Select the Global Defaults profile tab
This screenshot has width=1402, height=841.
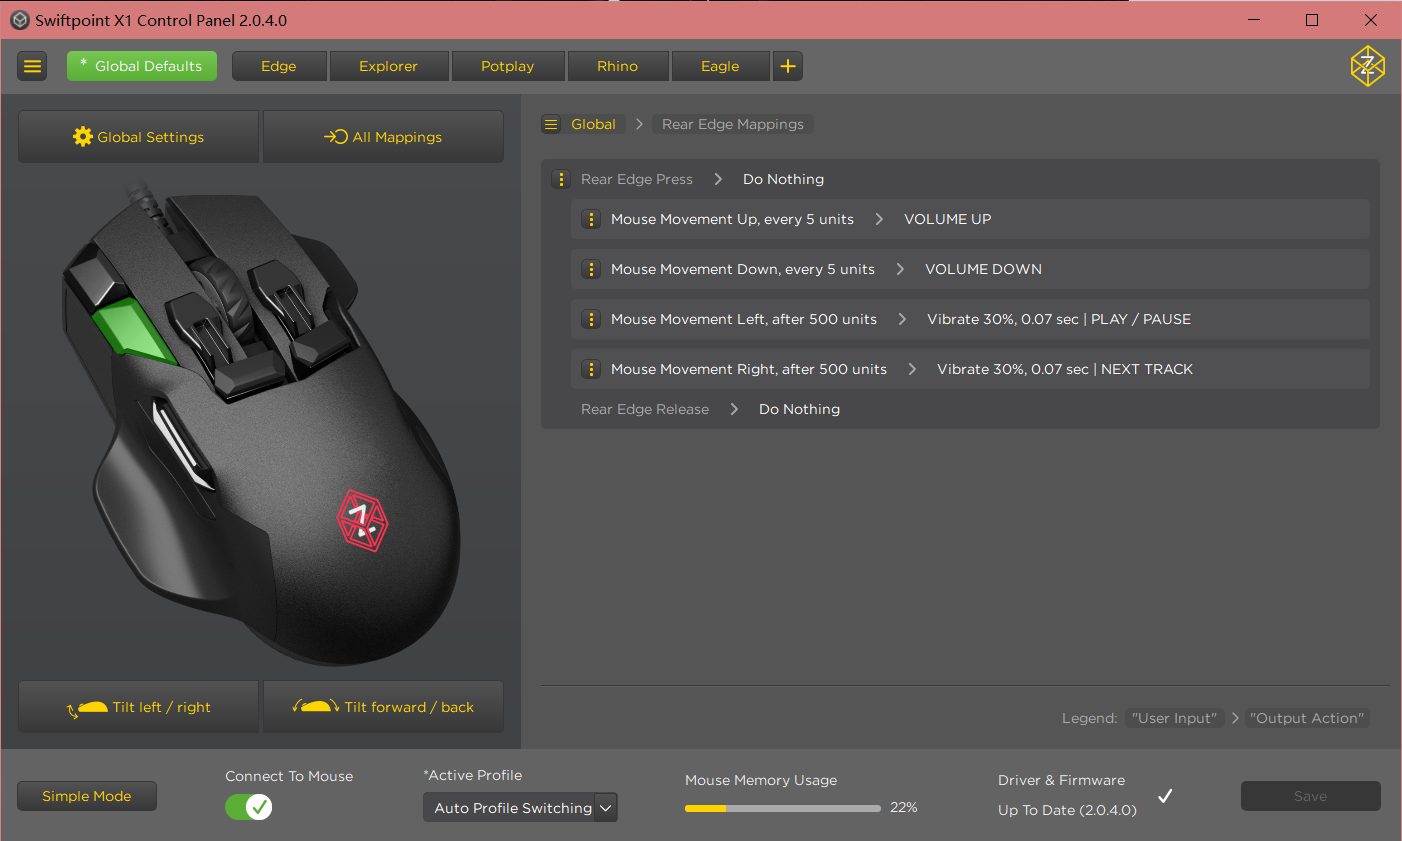[x=142, y=66]
